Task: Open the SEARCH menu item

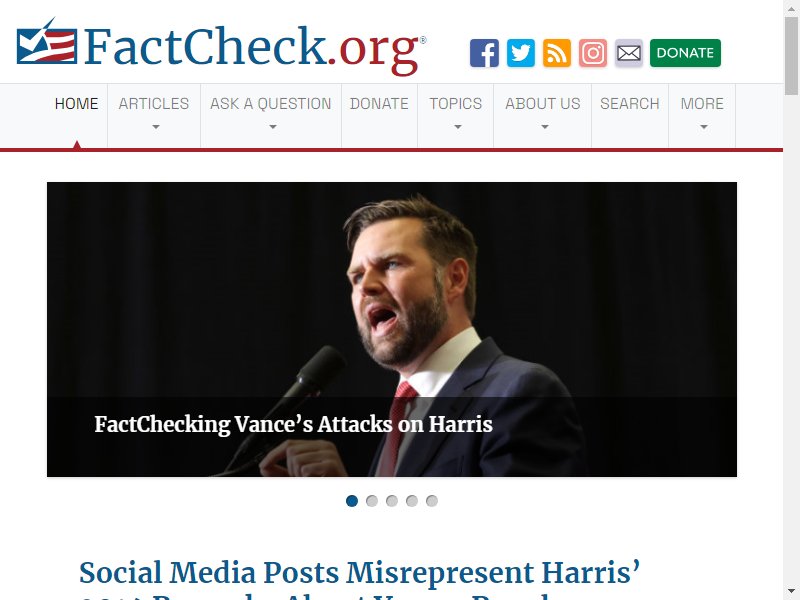Action: [x=630, y=104]
